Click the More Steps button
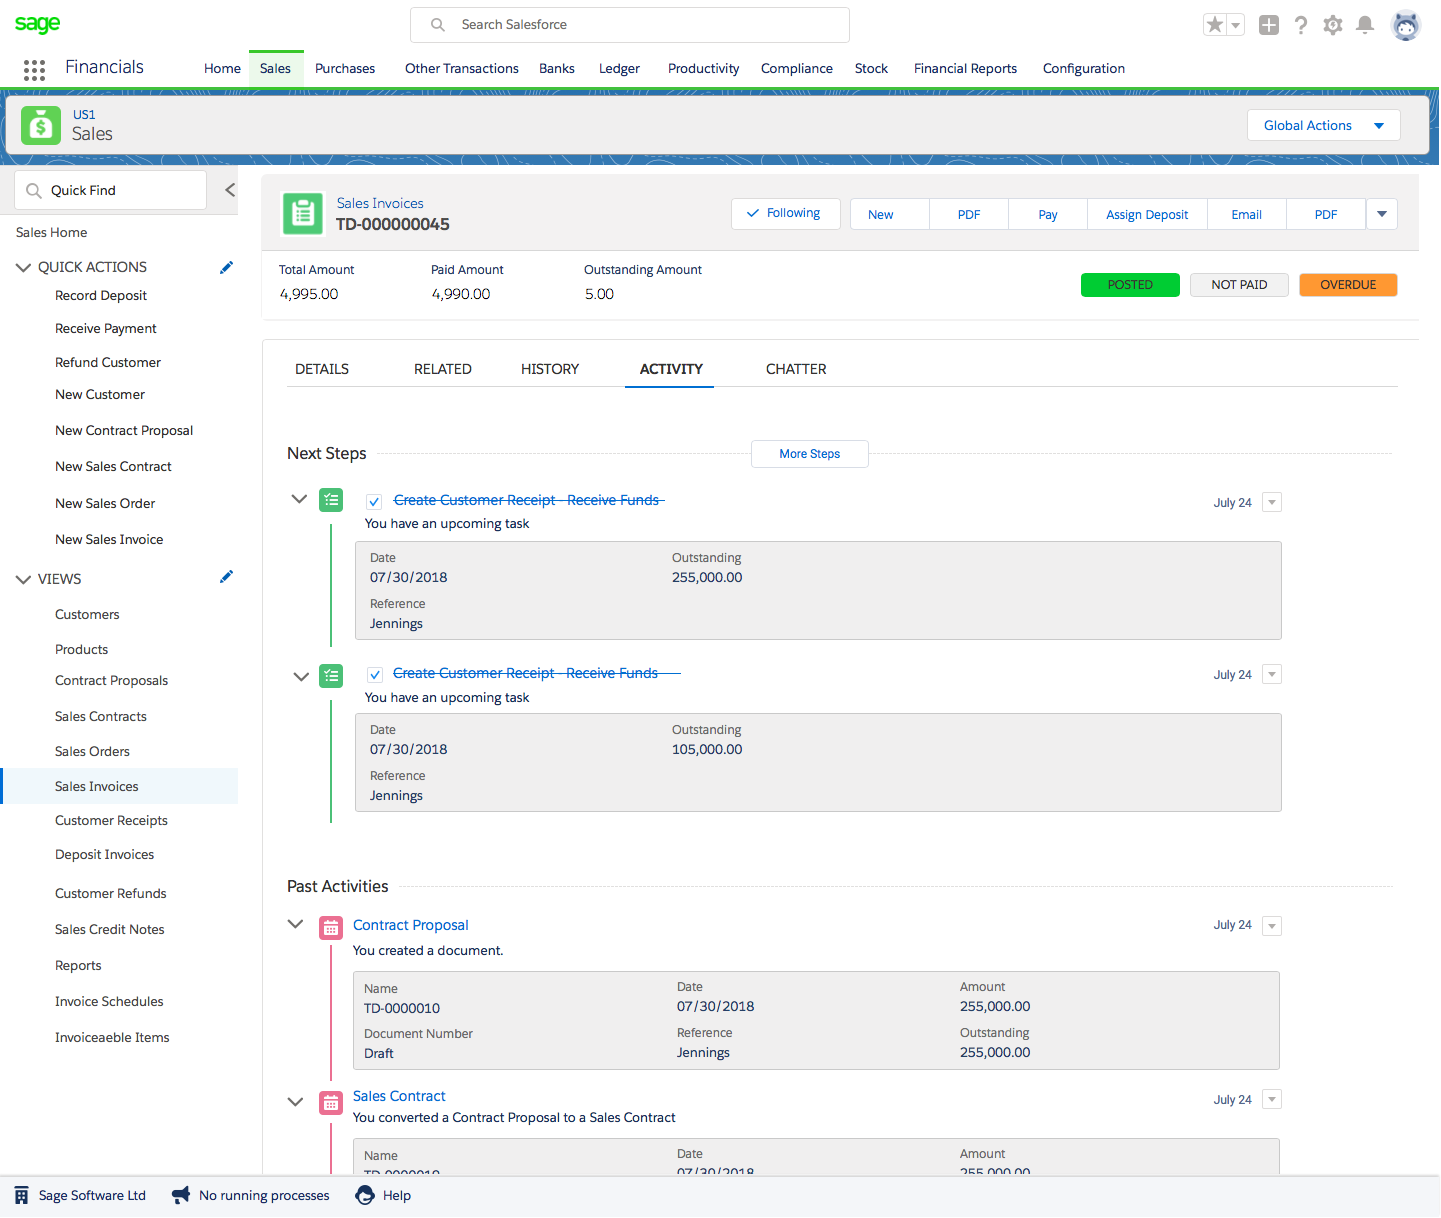 click(x=810, y=454)
